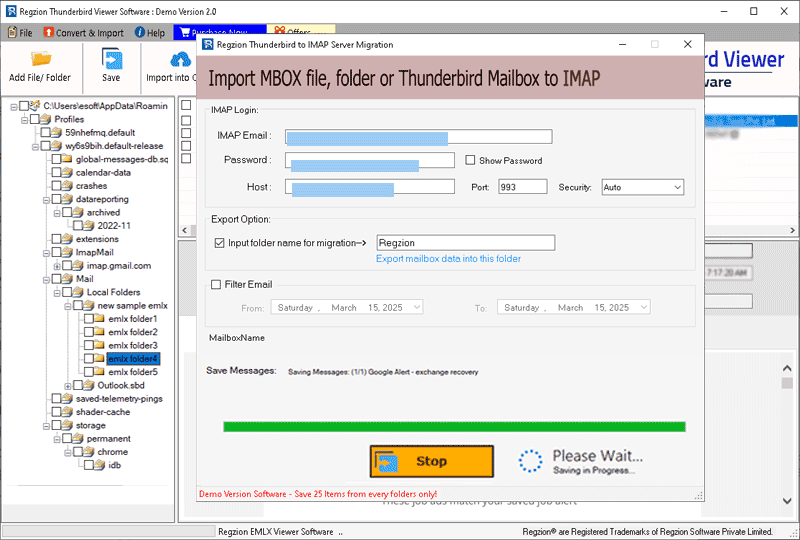
Task: Select the chrome folder tree item
Action: [112, 452]
